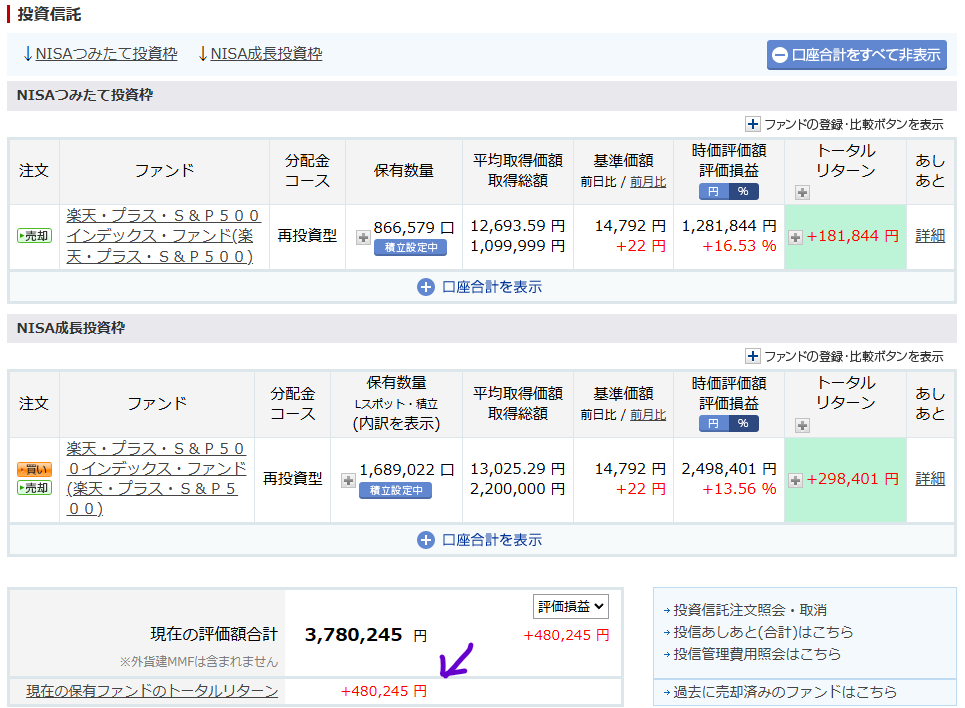Open 投信あしあと(合計)はこちら link
Screen dimensions: 965x708
click(763, 632)
